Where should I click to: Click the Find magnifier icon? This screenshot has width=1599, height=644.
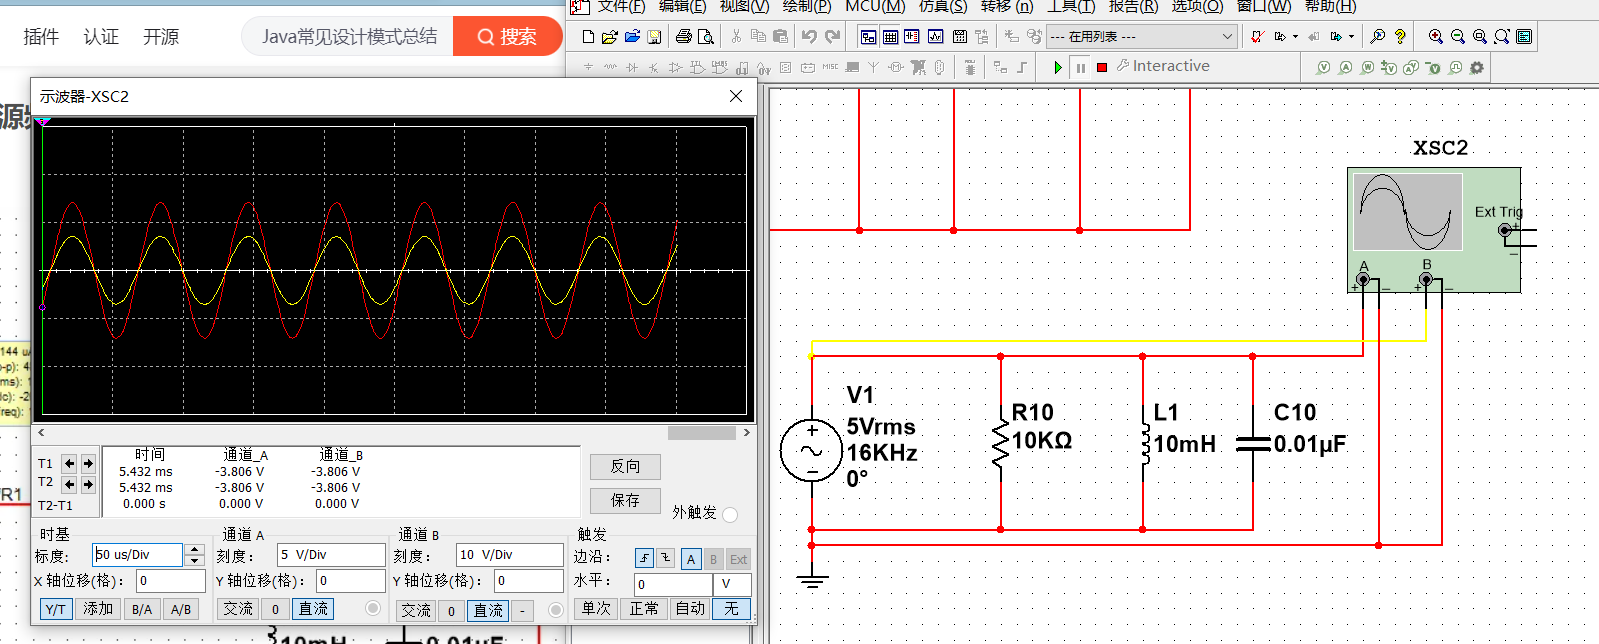1377,37
